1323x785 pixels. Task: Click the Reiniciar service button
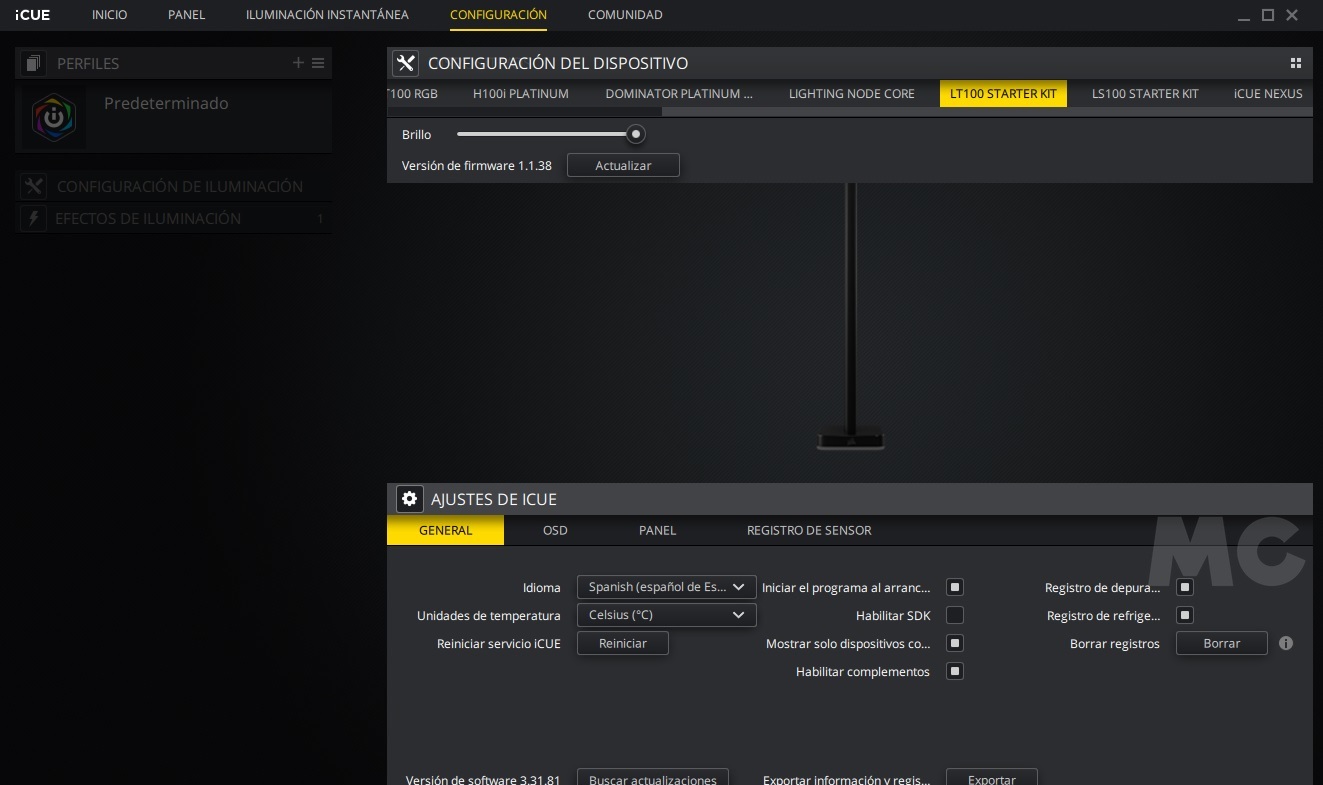tap(622, 643)
